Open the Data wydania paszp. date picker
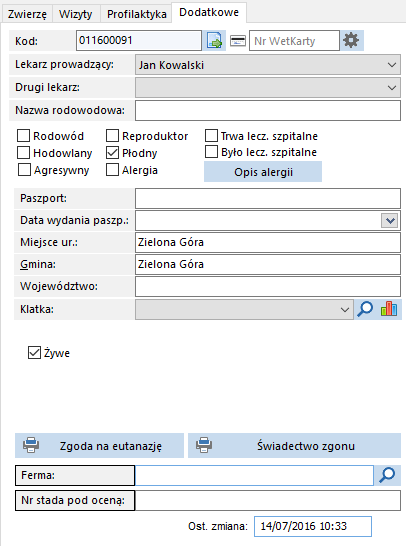The width and height of the screenshot is (406, 546). (390, 220)
